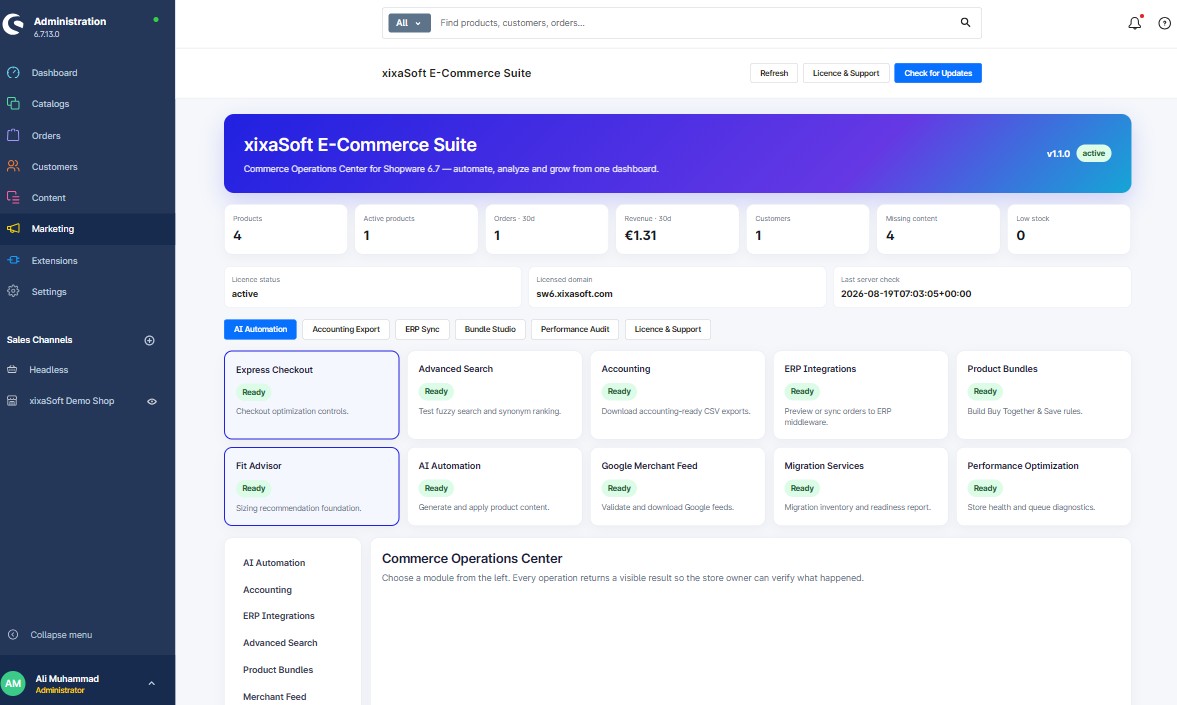The width and height of the screenshot is (1177, 705).
Task: Open Catalogs menu item
Action: pyautogui.click(x=50, y=104)
